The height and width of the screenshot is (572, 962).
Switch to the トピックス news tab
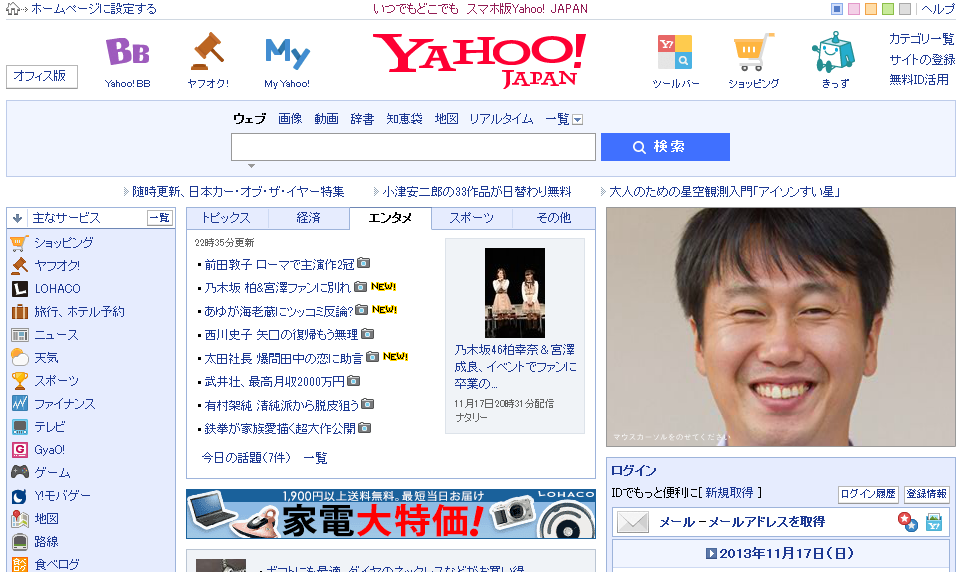pos(226,218)
